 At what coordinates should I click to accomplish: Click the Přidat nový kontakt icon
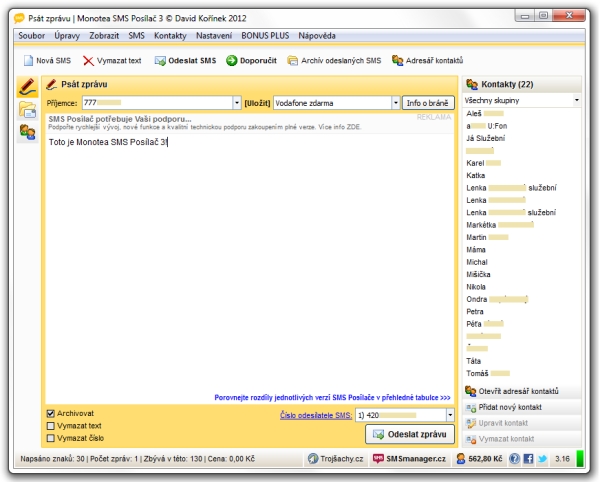(x=470, y=407)
